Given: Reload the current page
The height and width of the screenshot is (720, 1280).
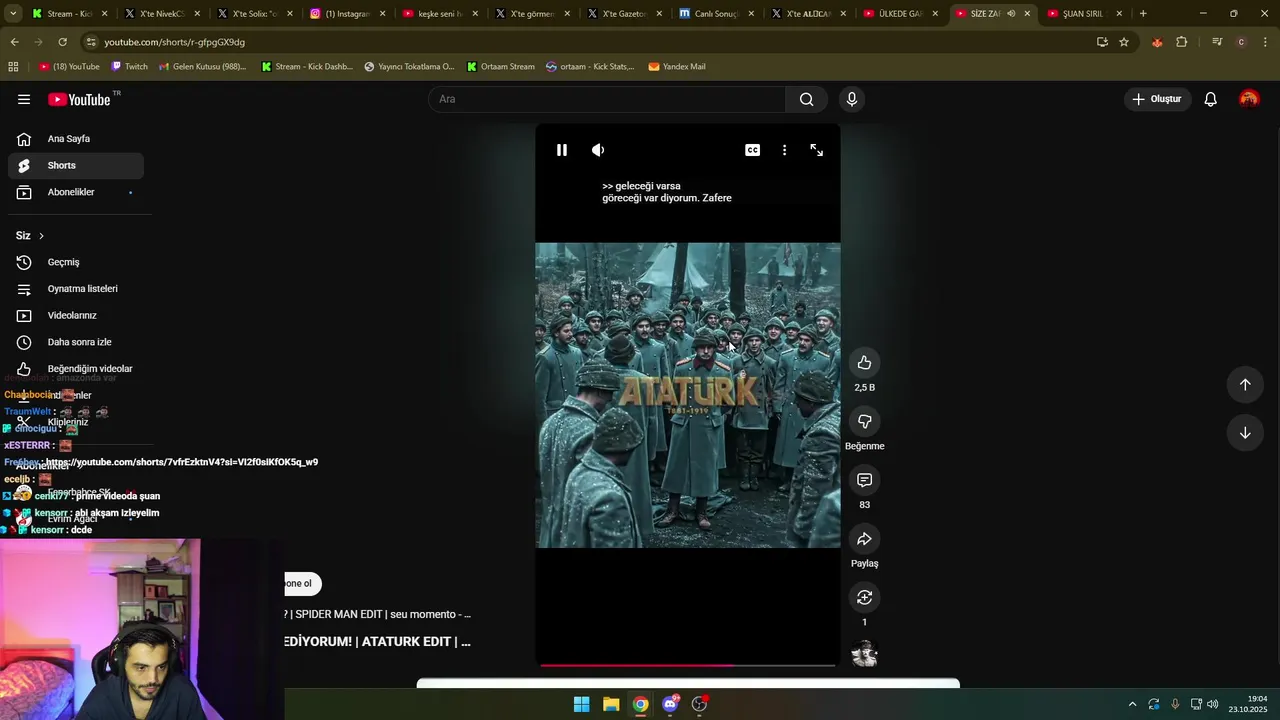Looking at the screenshot, I should pos(62,42).
